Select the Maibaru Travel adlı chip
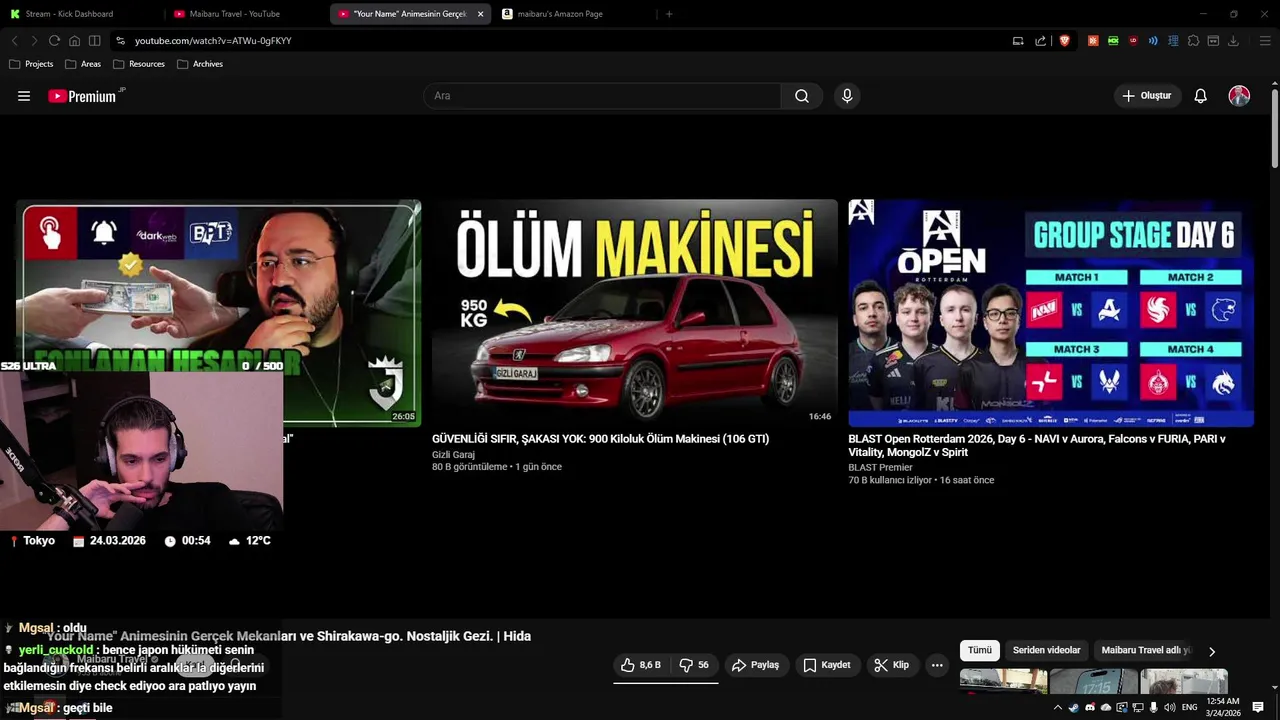The height and width of the screenshot is (720, 1280). pyautogui.click(x=1146, y=650)
